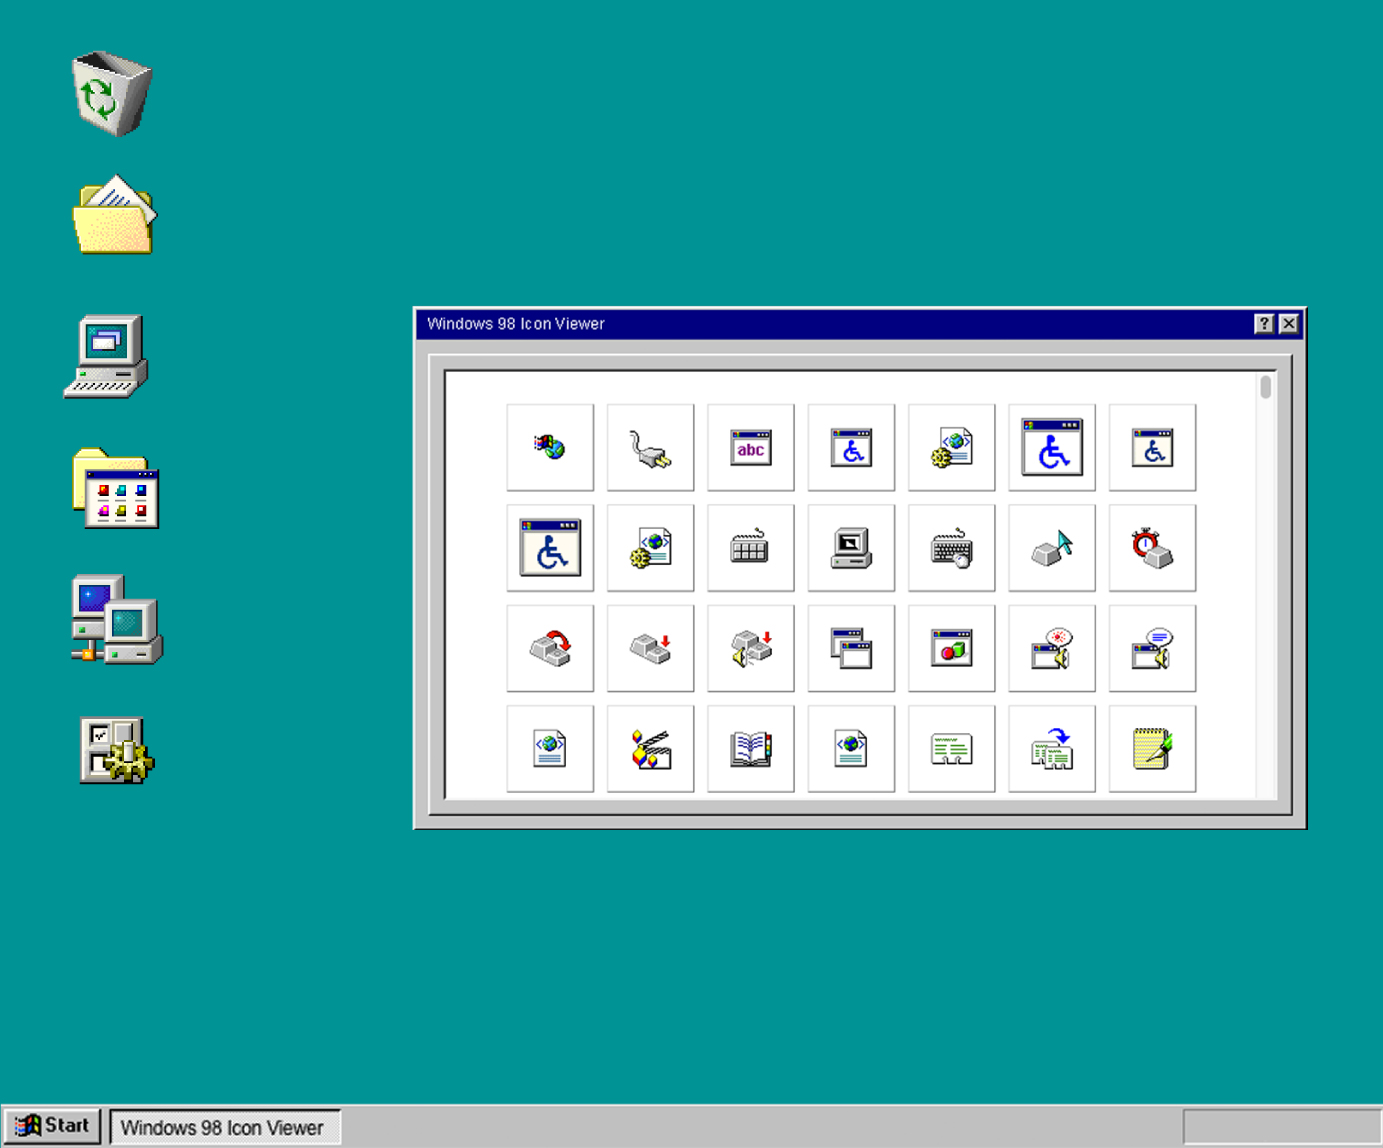Click the power plug icon in the viewer
Image resolution: width=1383 pixels, height=1148 pixels.
tap(650, 448)
